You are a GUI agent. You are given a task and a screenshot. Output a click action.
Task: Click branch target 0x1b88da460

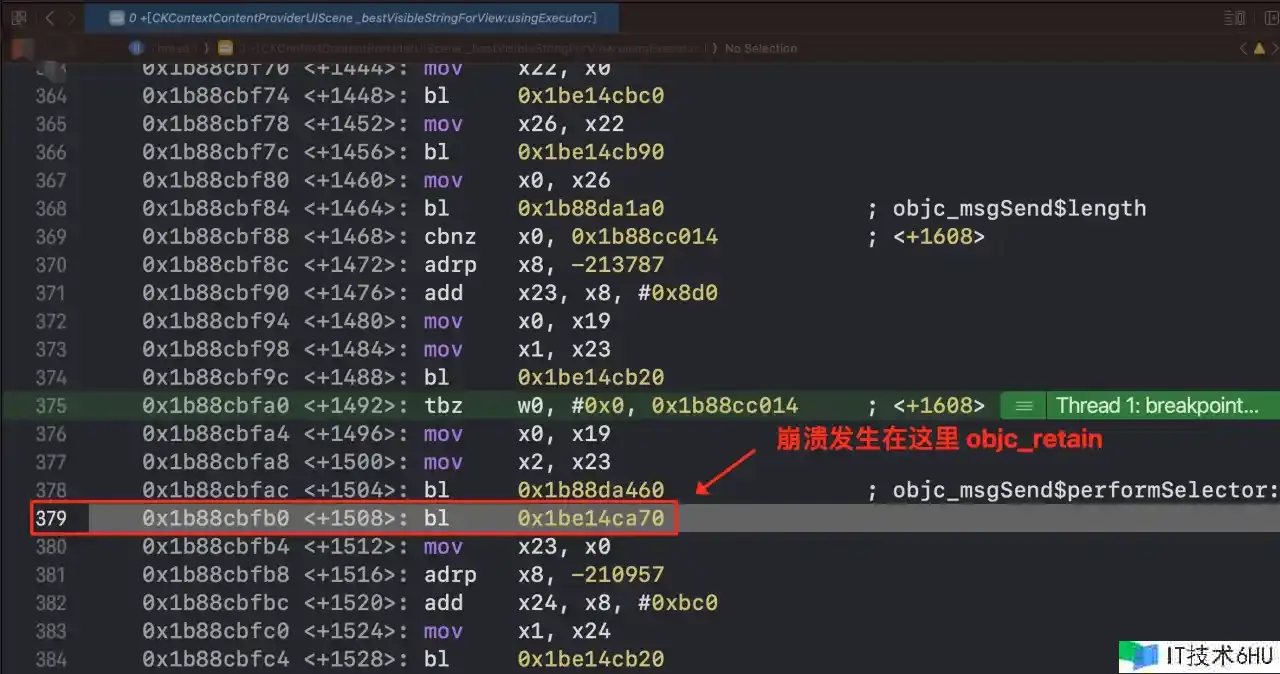tap(591, 490)
